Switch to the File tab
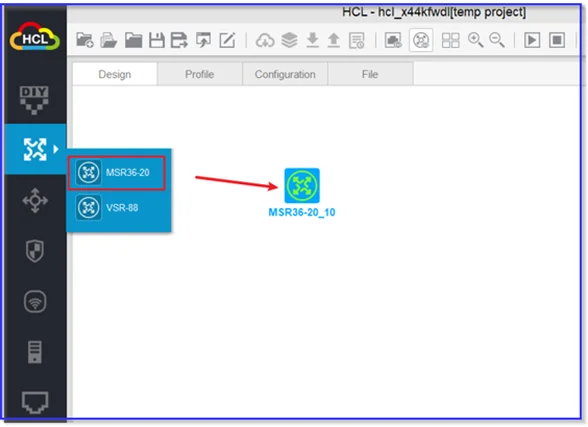Viewport: 588px width, 427px height. tap(370, 74)
